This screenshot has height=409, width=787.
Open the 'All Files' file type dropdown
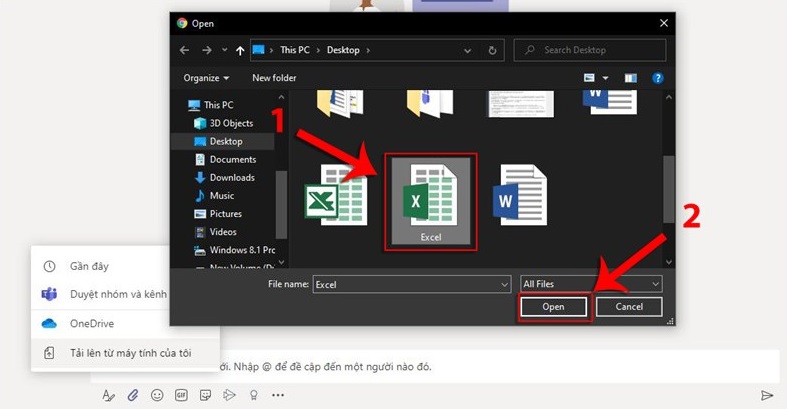tap(591, 284)
